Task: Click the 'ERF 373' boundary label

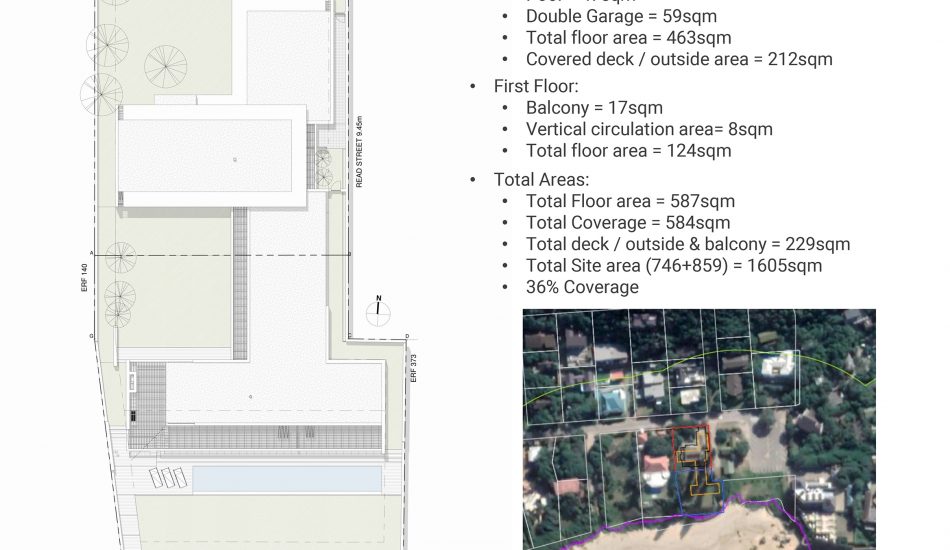Action: pyautogui.click(x=414, y=368)
